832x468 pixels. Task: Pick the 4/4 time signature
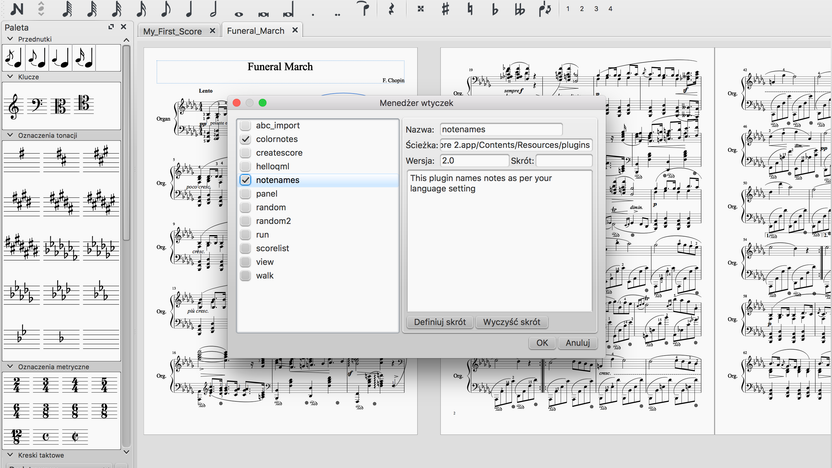75,385
